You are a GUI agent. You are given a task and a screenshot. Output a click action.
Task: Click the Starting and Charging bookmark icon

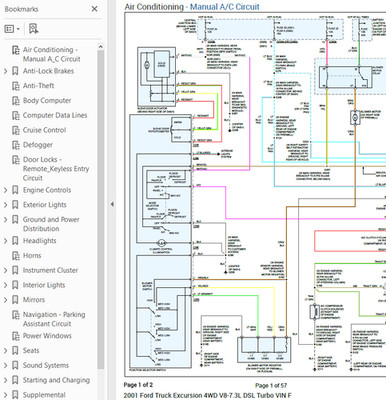point(15,380)
